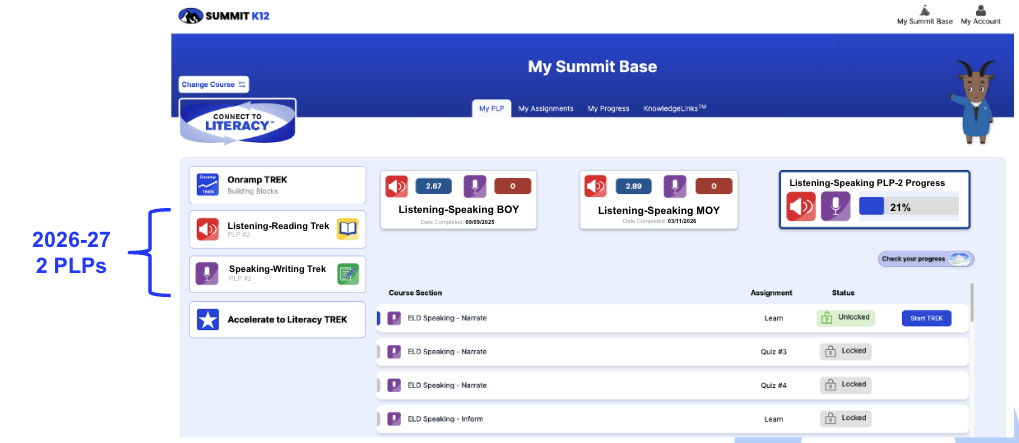Screen dimensions: 1019x443
Task: Click speaker icon in Listening-Speaking BOY card
Action: point(396,186)
